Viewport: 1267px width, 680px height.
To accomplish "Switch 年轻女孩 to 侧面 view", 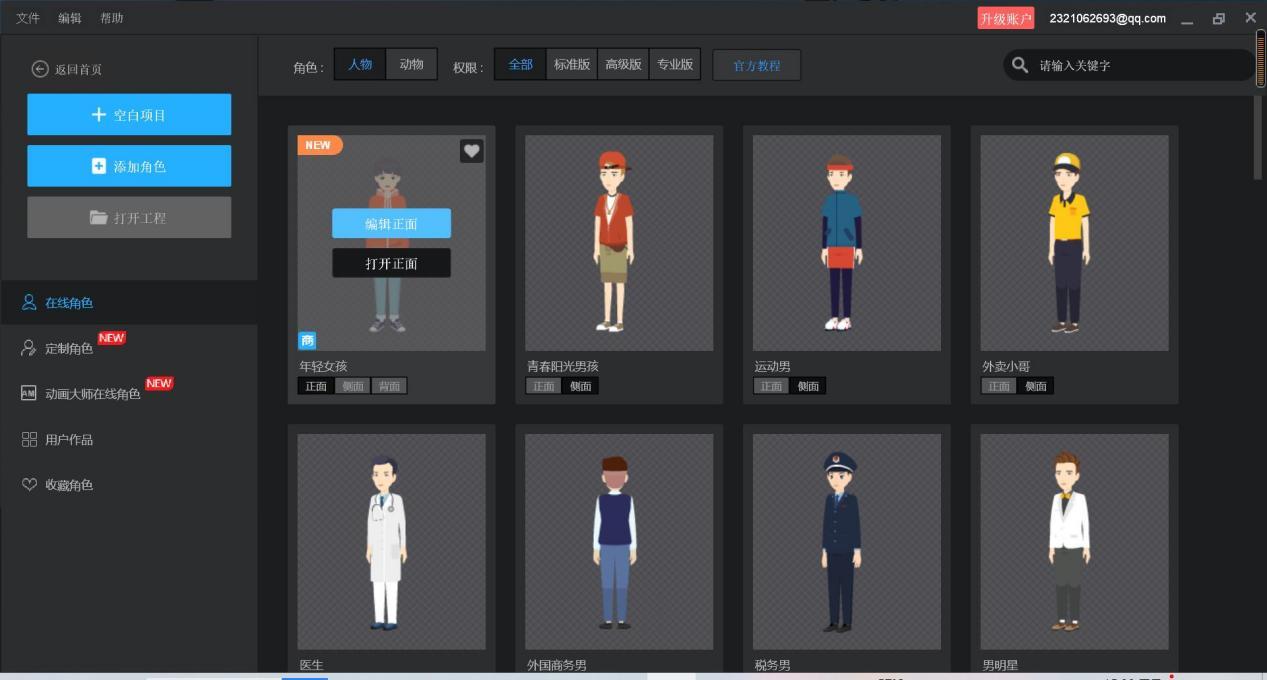I will click(352, 386).
